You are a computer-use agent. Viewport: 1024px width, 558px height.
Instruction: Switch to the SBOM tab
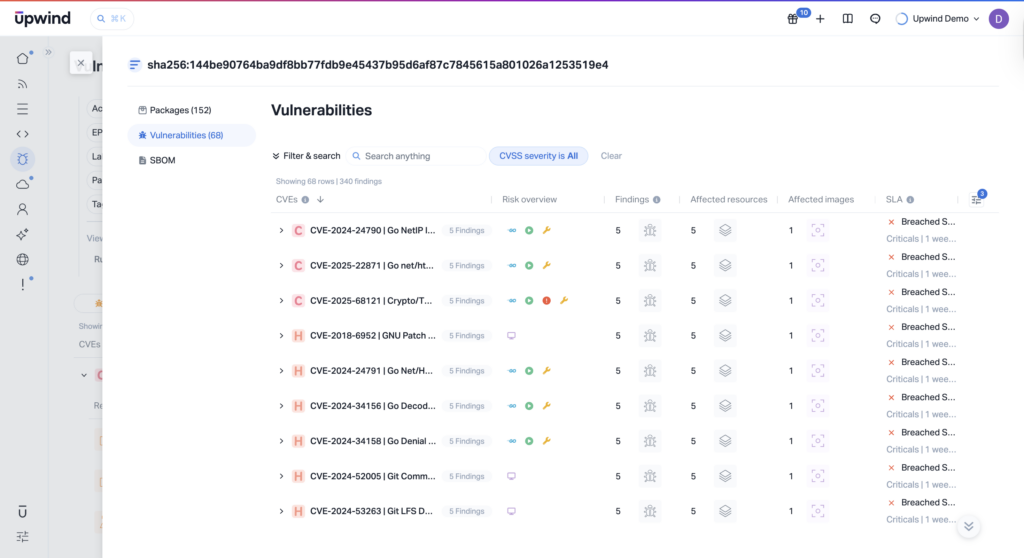click(x=162, y=160)
